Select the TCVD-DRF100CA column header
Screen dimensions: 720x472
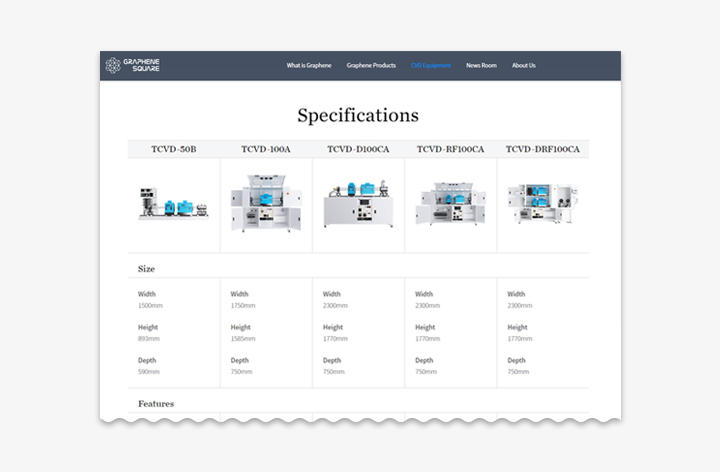click(x=543, y=149)
